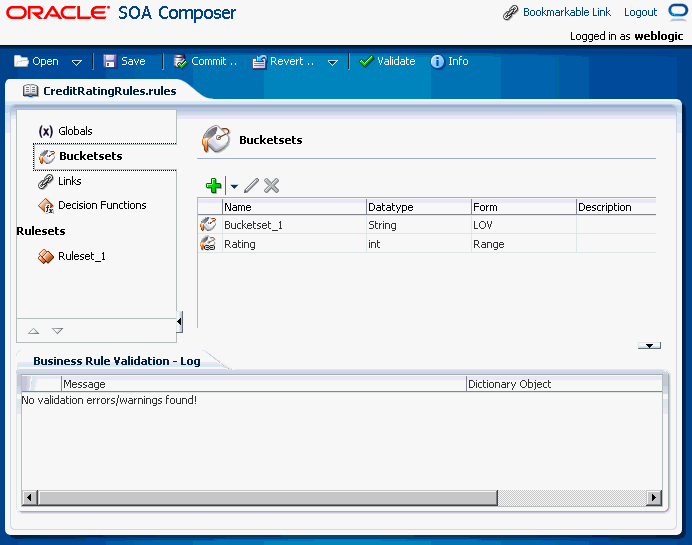Click the Links chain icon in navigation

(x=45, y=181)
